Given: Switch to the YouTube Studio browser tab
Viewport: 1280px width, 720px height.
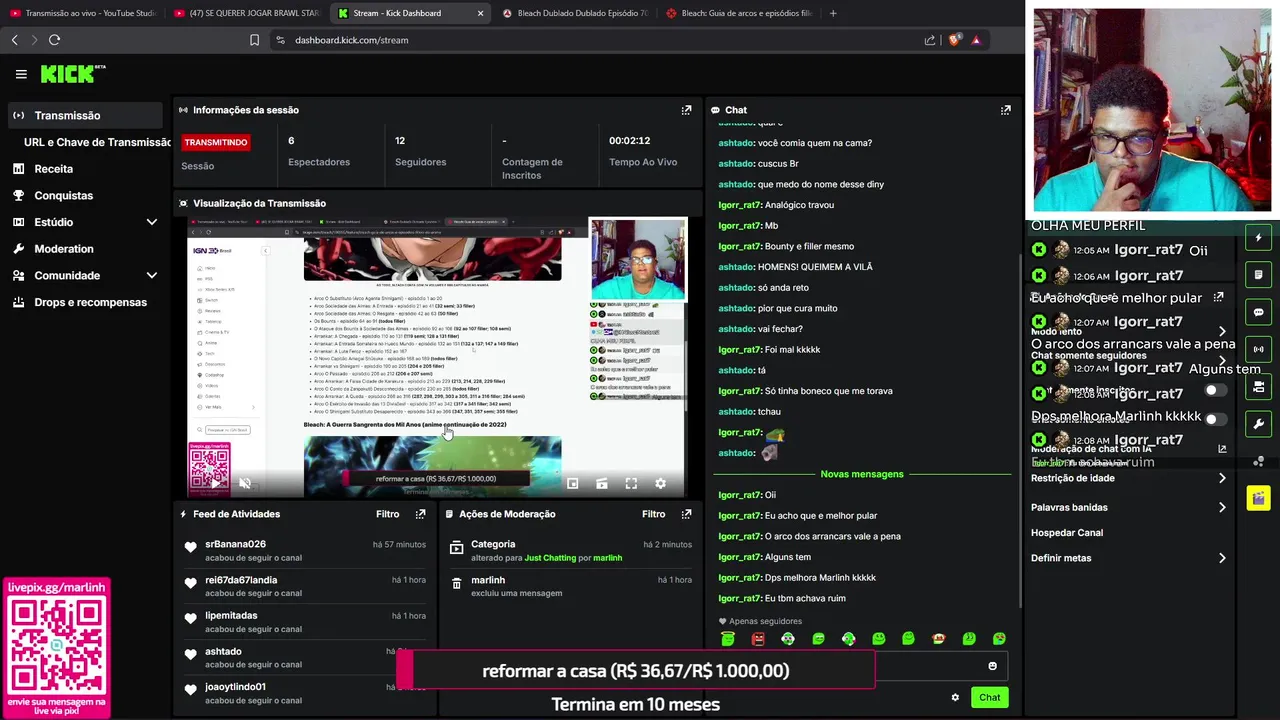Looking at the screenshot, I should pos(82,13).
